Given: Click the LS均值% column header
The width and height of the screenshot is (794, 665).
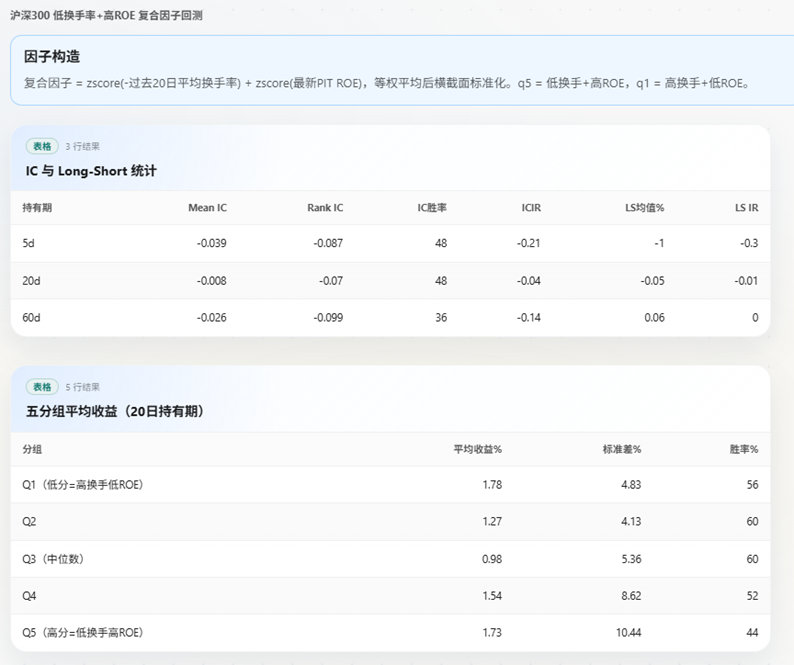Looking at the screenshot, I should pyautogui.click(x=645, y=208).
